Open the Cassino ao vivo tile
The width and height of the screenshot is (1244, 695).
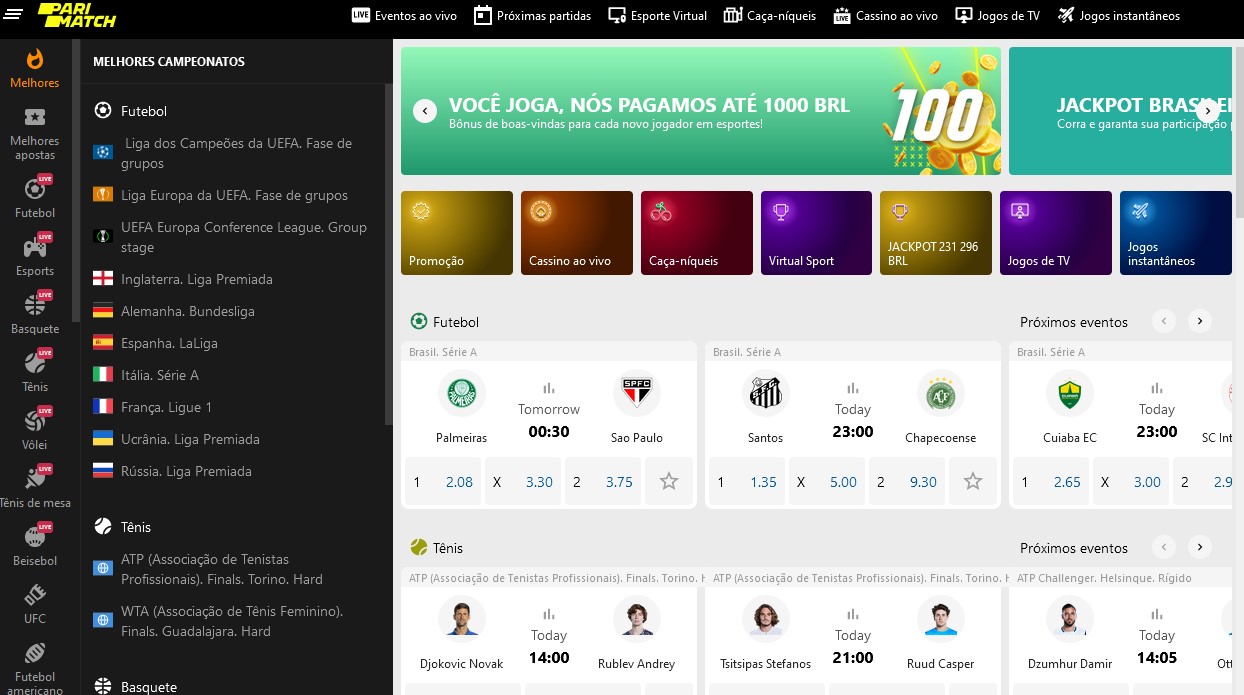point(577,233)
